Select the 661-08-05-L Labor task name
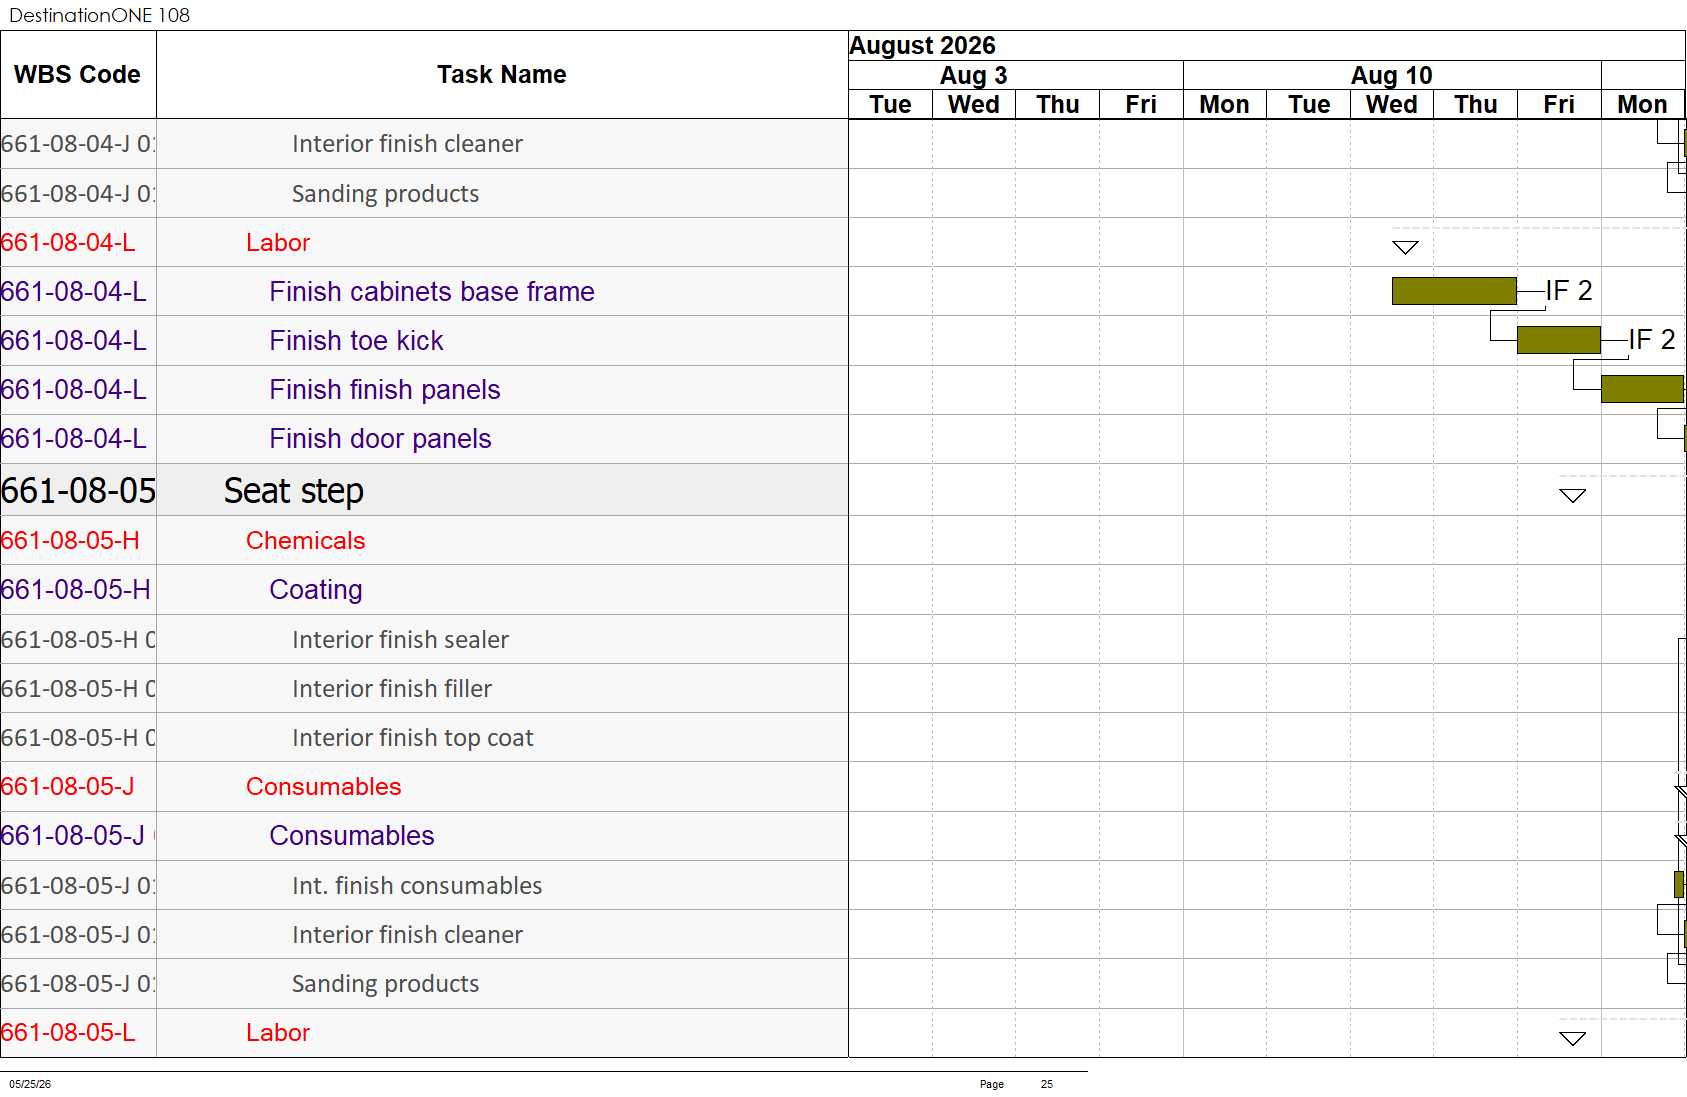The image size is (1687, 1097). coord(278,1032)
